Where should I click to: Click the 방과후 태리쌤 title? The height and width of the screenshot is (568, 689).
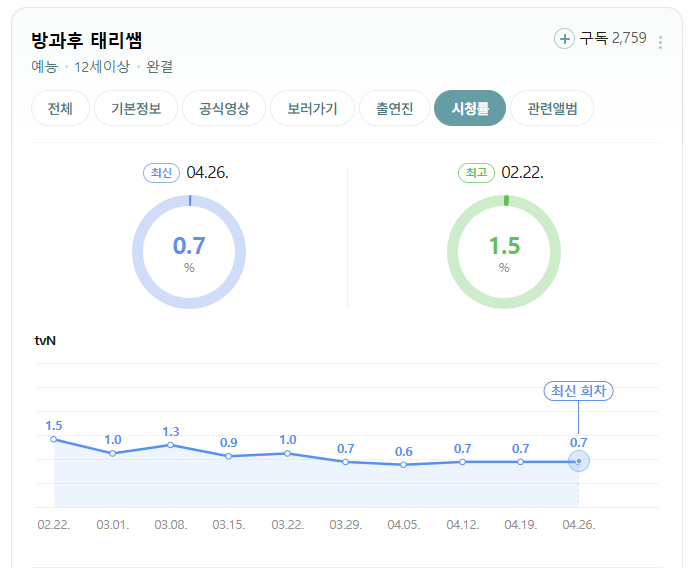point(87,40)
